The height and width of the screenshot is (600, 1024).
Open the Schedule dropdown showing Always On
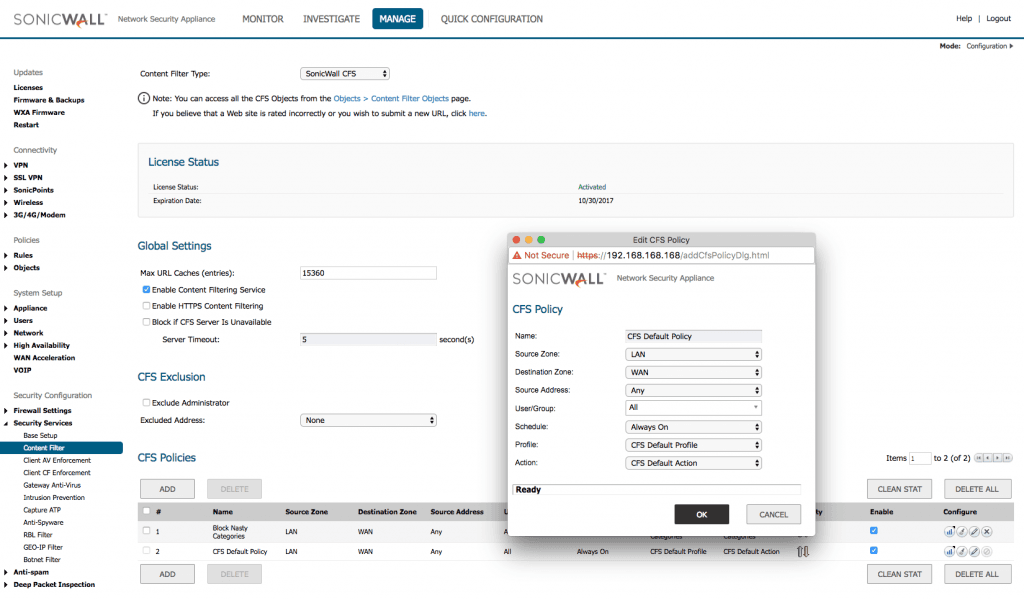(694, 427)
